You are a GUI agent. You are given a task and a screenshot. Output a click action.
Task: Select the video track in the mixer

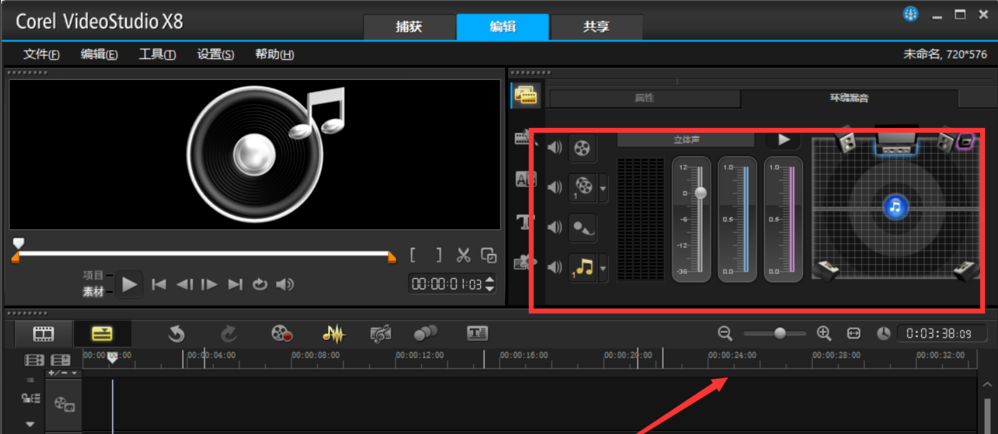pos(582,148)
